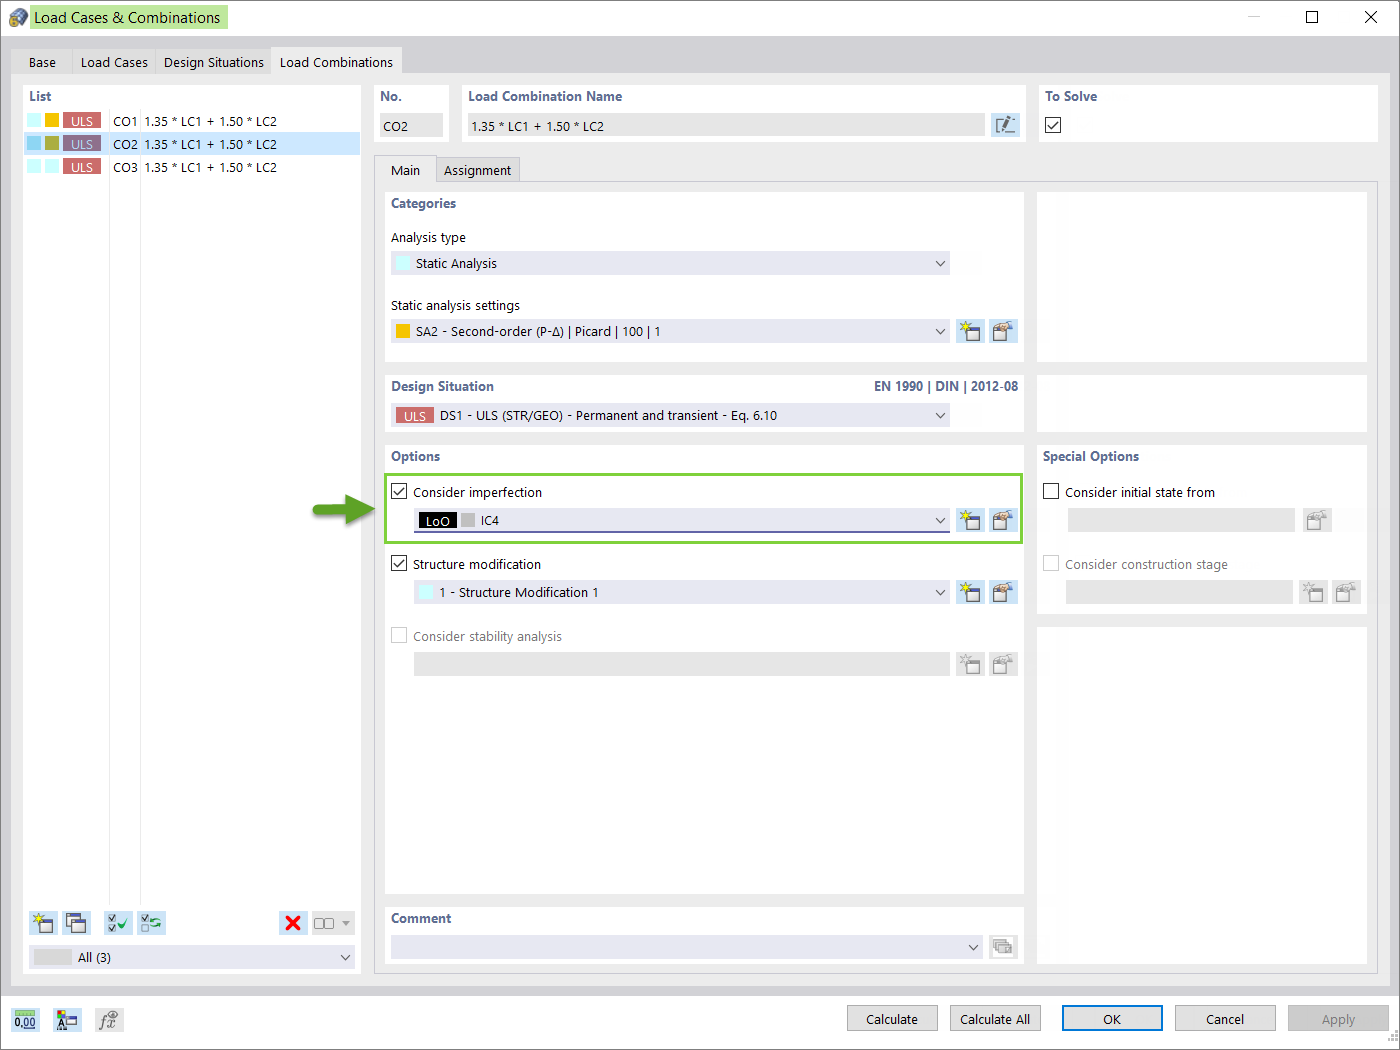Click yellow swatch in CO1 row
This screenshot has height=1050, width=1400.
(52, 120)
